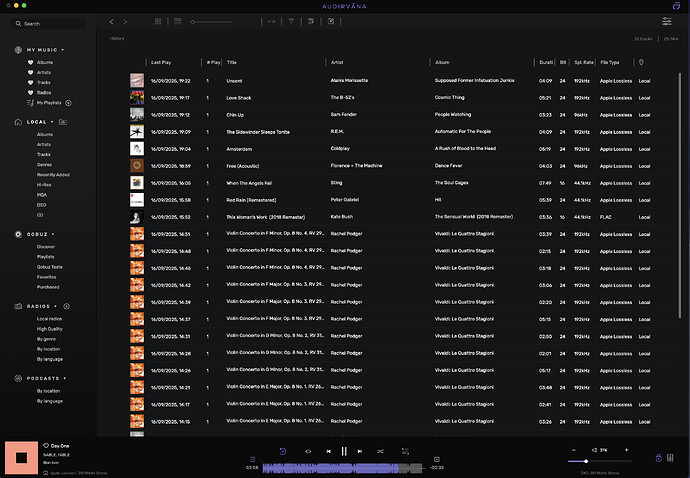The width and height of the screenshot is (690, 478).
Task: Click the Search field in the sidebar
Action: (x=50, y=23)
